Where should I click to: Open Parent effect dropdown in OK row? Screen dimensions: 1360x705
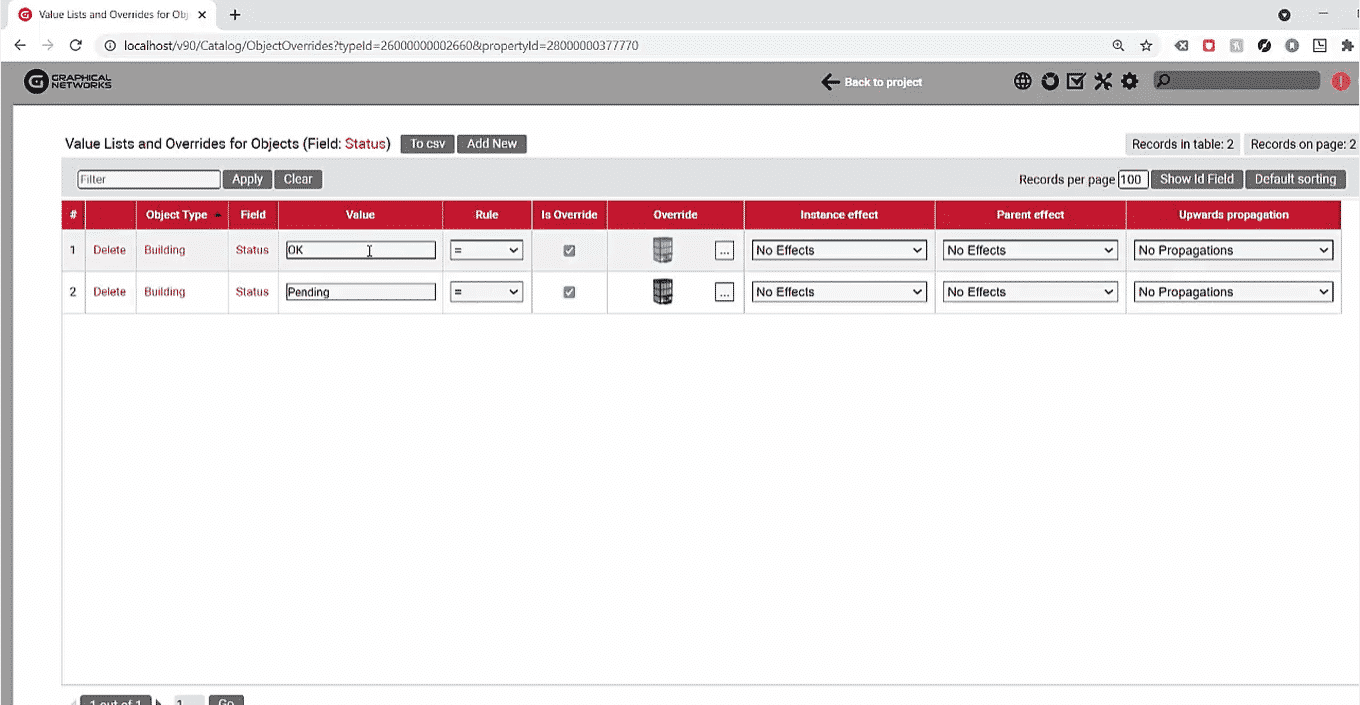coord(1030,250)
